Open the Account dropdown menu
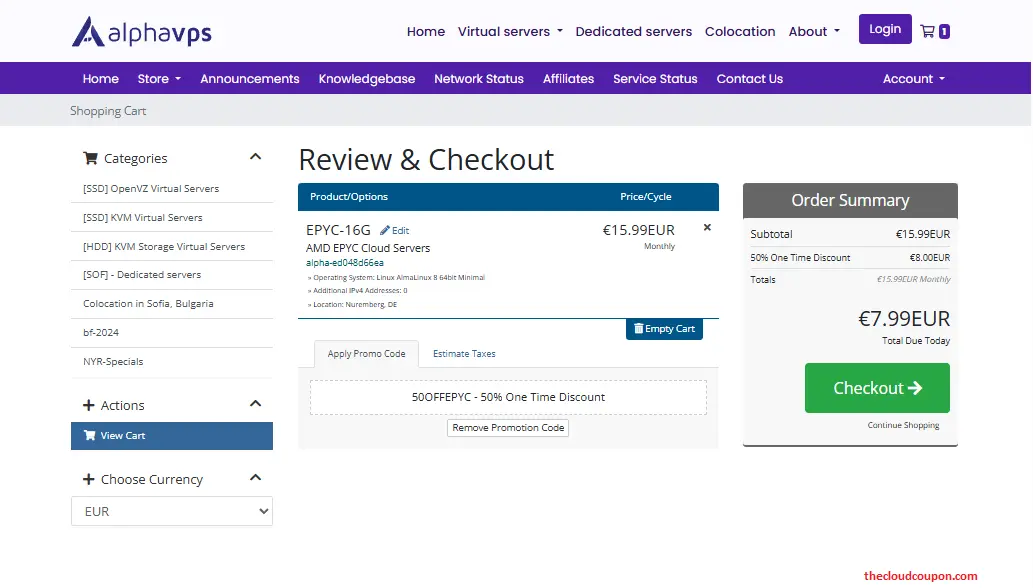 point(912,78)
